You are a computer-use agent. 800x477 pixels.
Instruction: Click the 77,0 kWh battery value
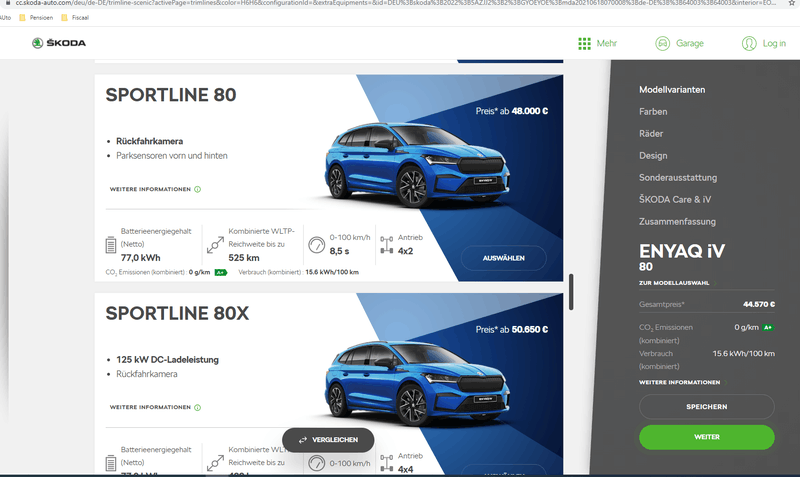click(140, 258)
